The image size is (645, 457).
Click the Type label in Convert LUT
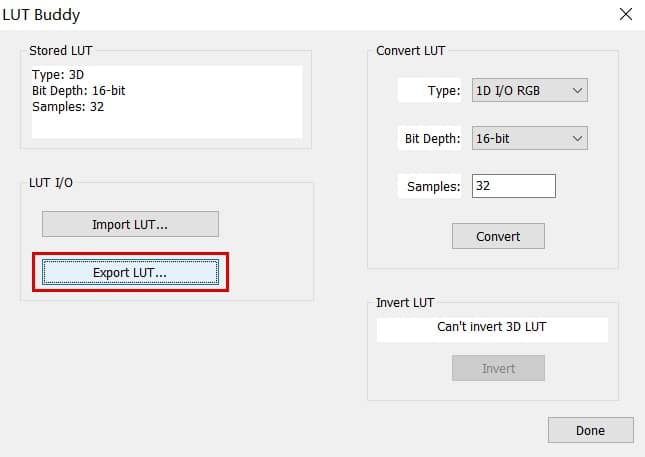click(x=443, y=91)
